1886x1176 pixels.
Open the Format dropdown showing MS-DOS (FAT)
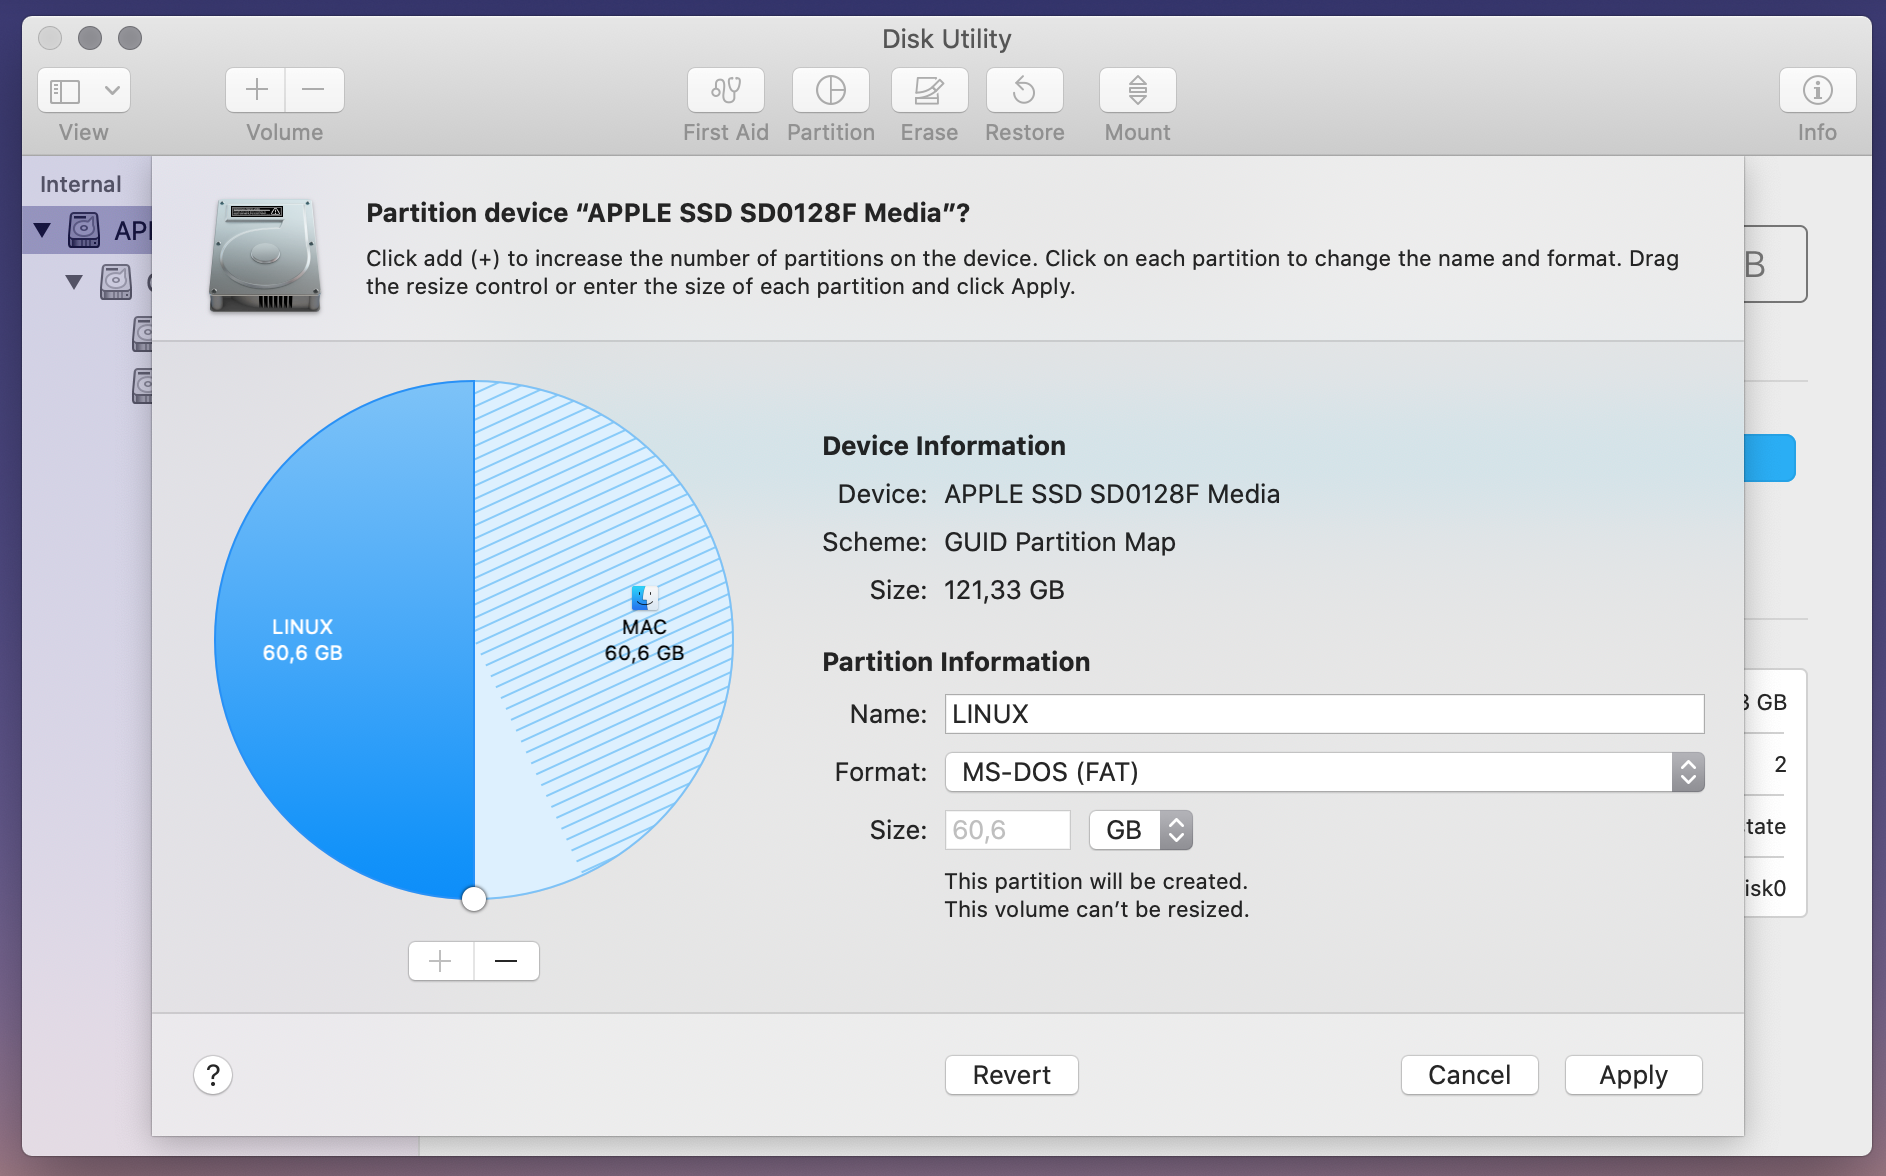(1324, 772)
